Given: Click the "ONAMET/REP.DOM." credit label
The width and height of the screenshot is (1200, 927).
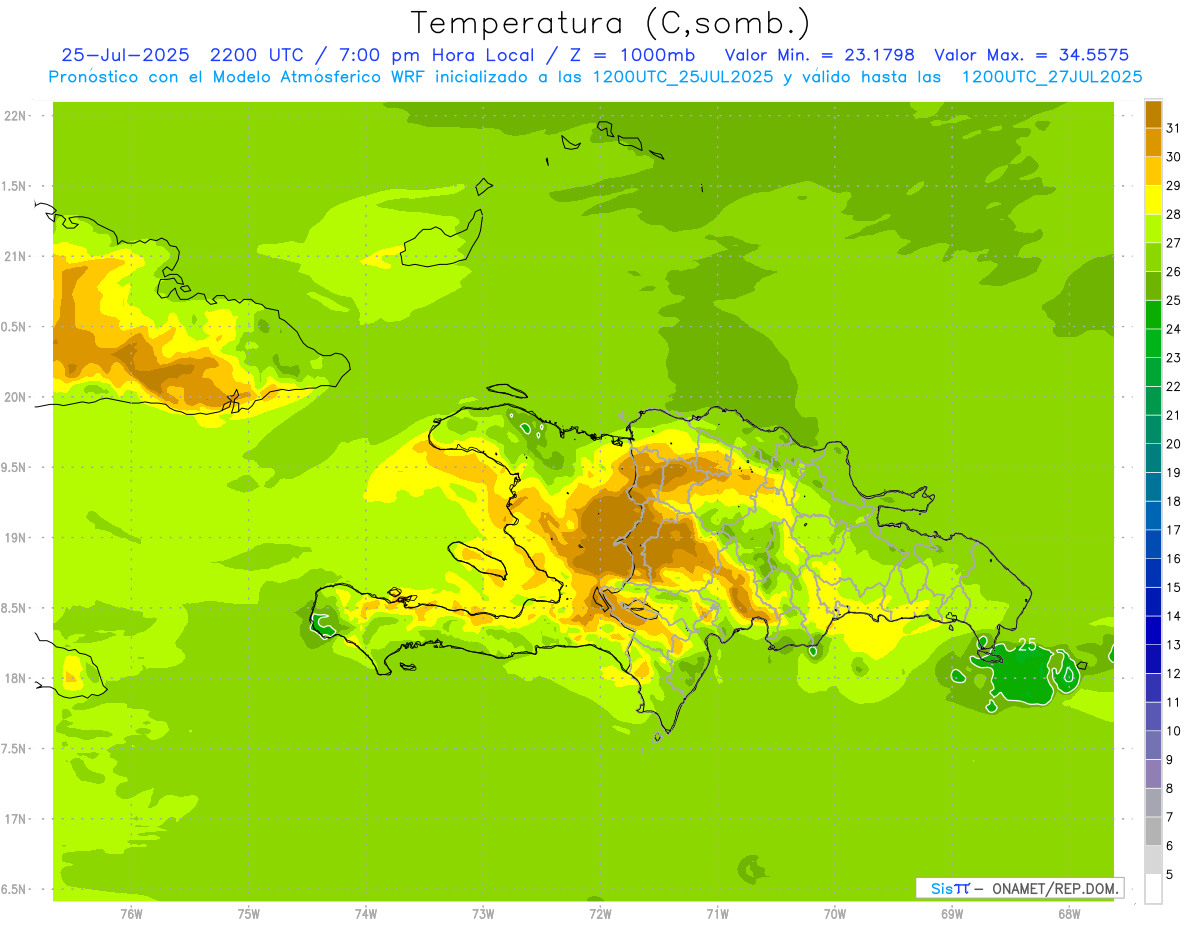Looking at the screenshot, I should pyautogui.click(x=1054, y=888).
